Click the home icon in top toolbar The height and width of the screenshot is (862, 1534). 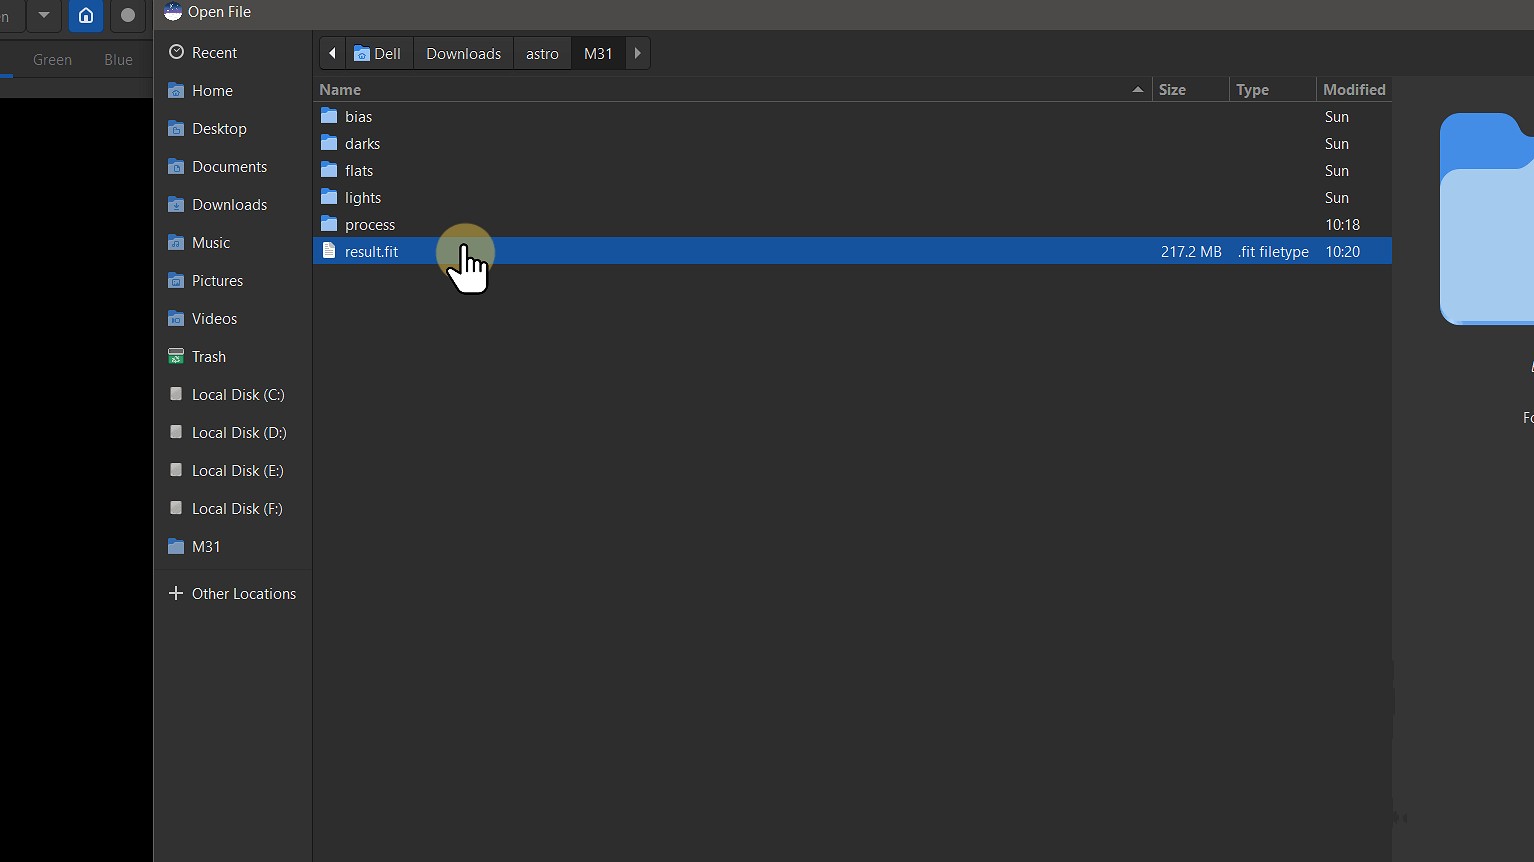(x=86, y=16)
